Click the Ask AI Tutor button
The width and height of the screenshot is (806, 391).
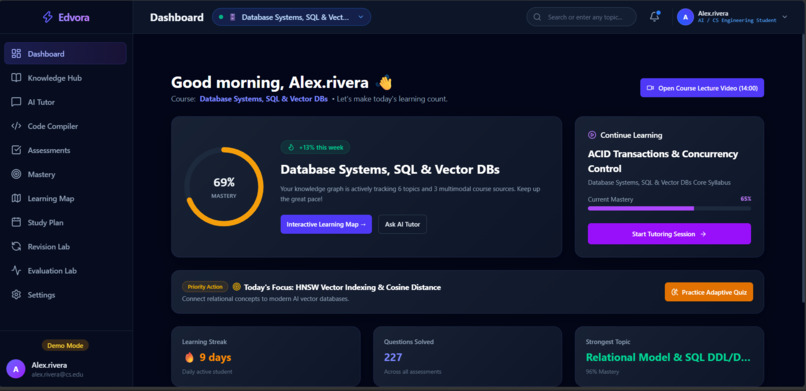(402, 224)
